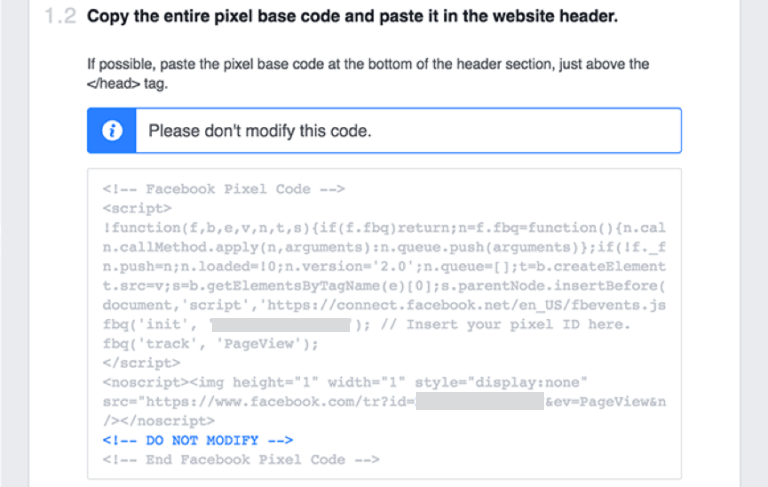Click the t.src=v getElementsByTagName code line
Image resolution: width=768 pixels, height=487 pixels.
pyautogui.click(x=384, y=286)
